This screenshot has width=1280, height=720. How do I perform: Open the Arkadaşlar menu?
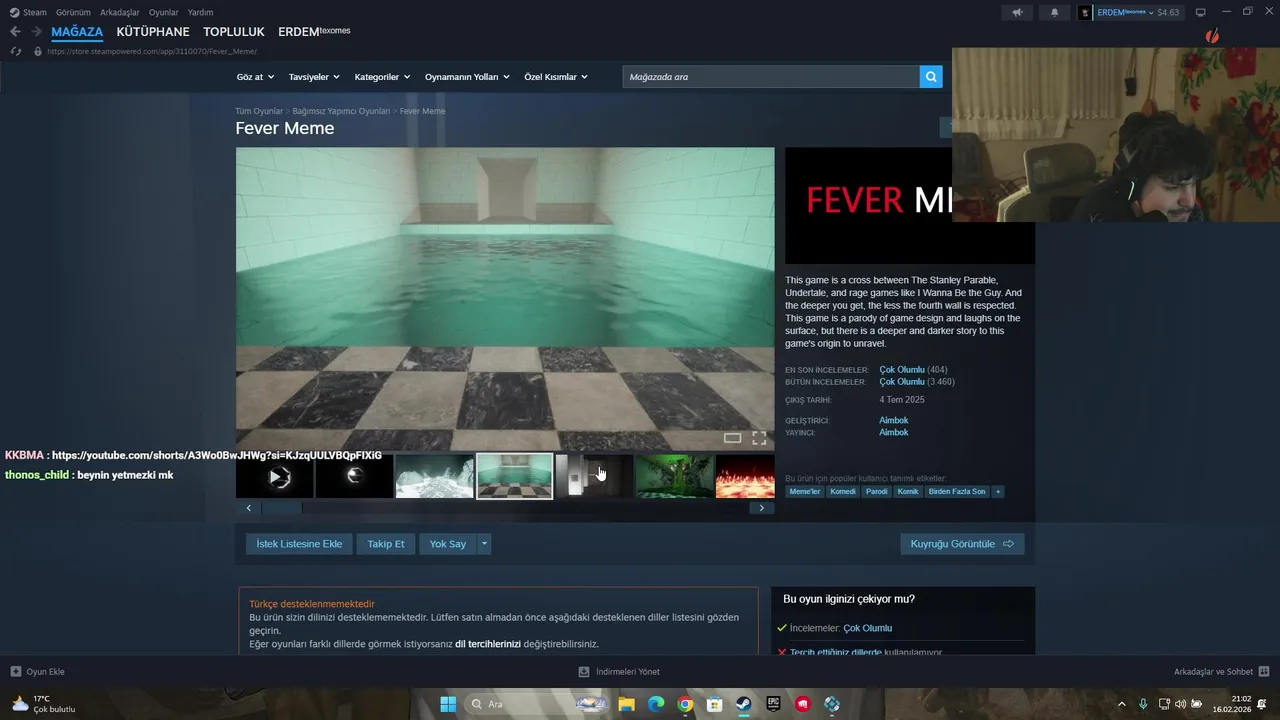coord(120,12)
